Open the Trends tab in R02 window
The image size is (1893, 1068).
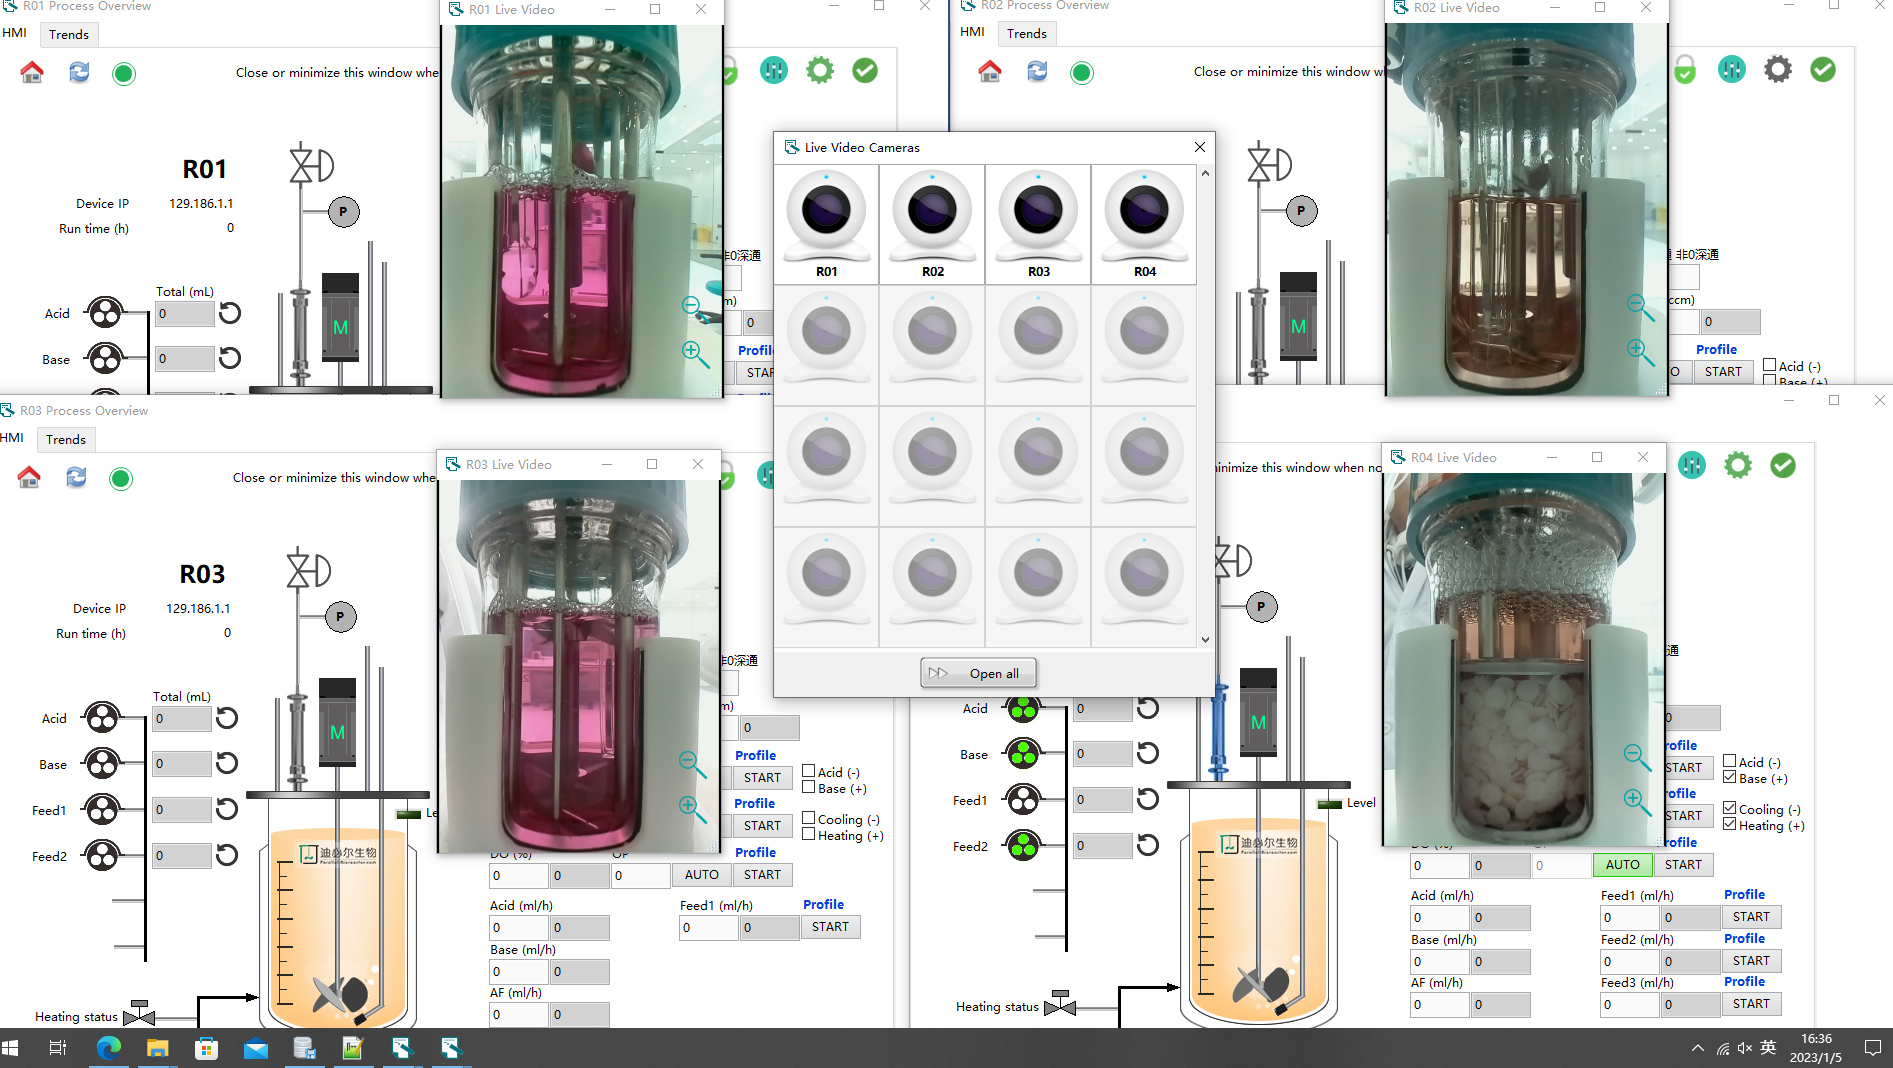coord(1027,33)
